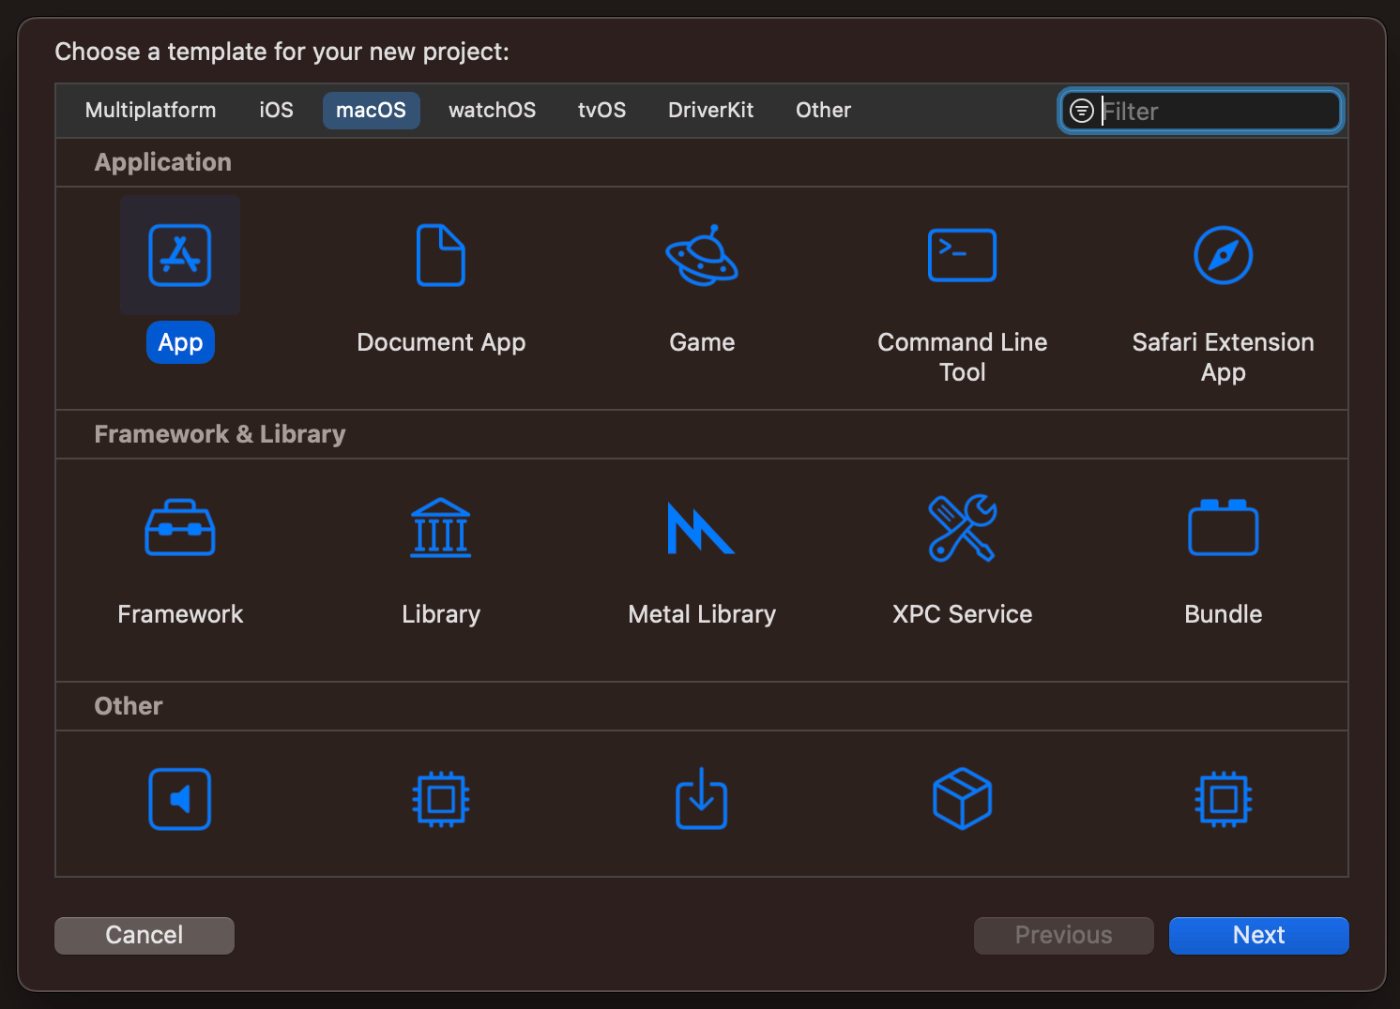Open the tvOS tab
Screen dimensions: 1400x1009
602,110
